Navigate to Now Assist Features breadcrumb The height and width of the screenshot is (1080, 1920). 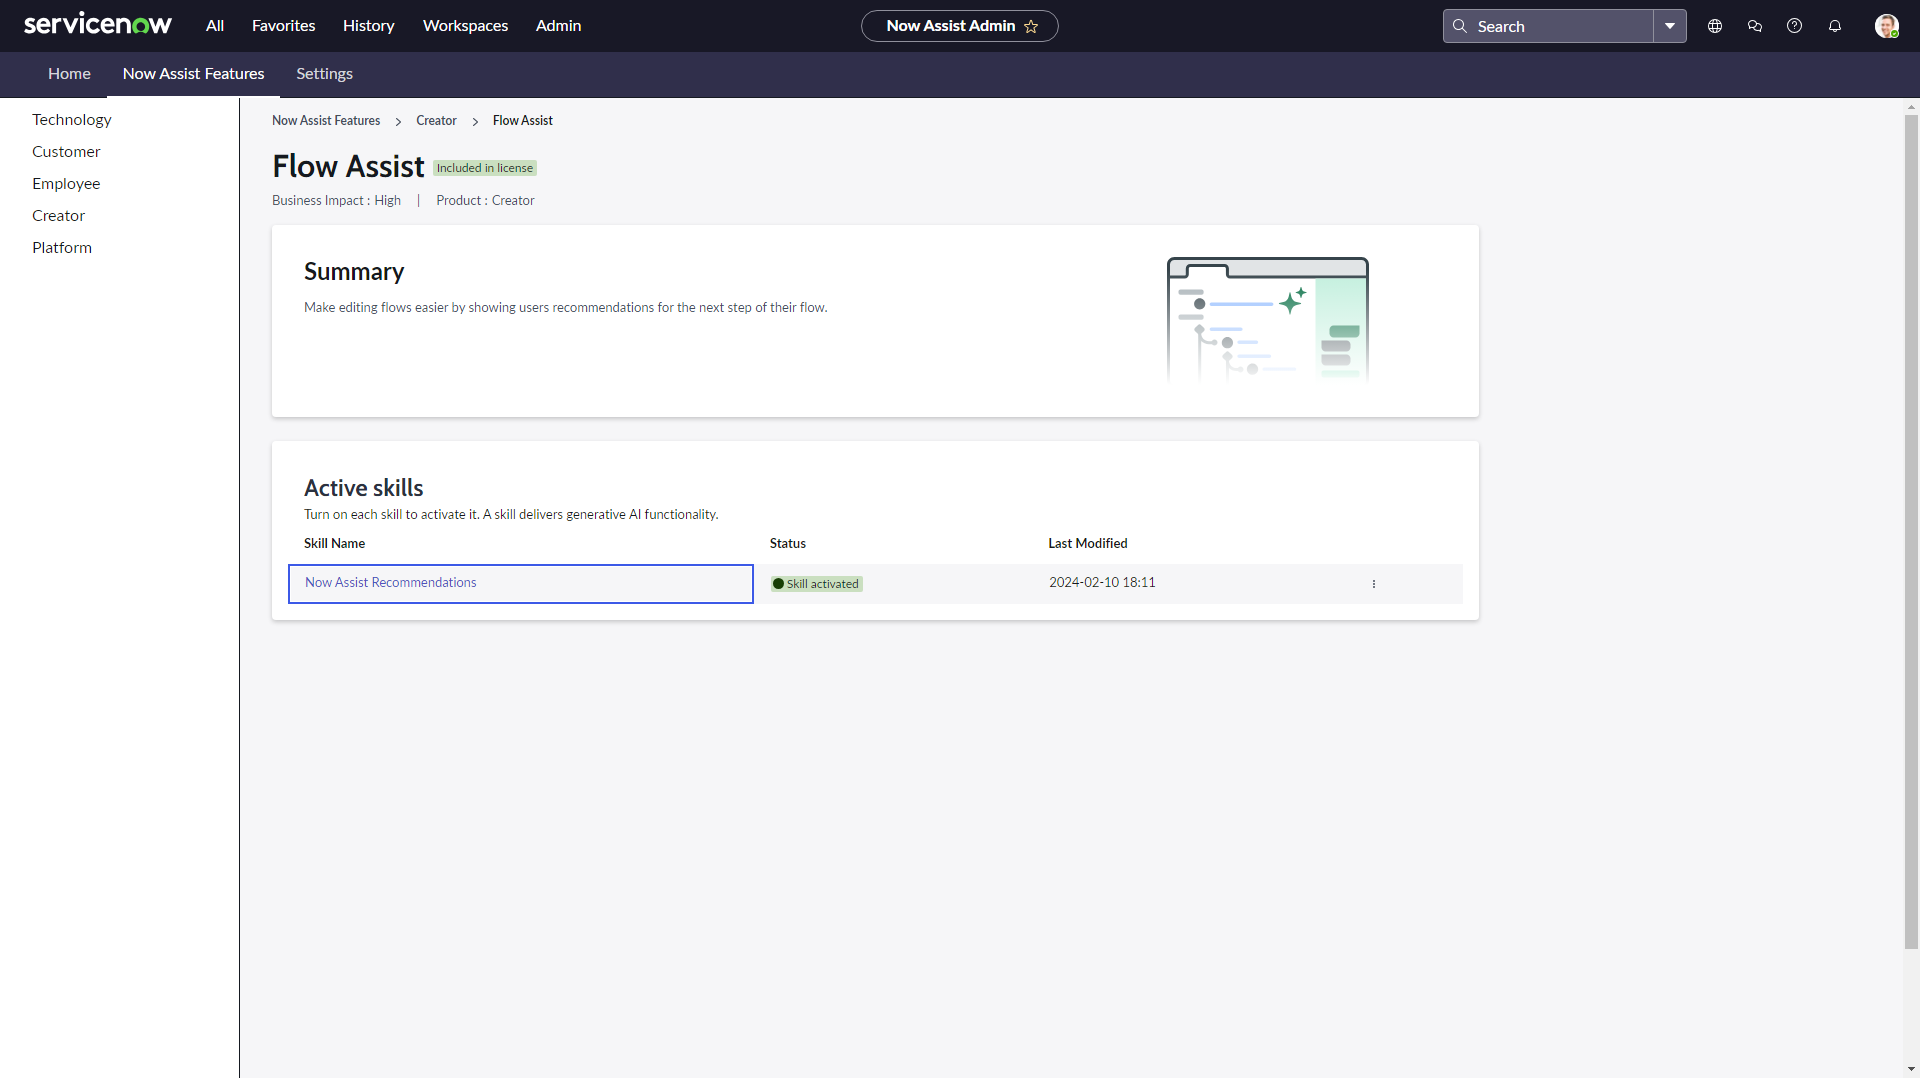[325, 120]
